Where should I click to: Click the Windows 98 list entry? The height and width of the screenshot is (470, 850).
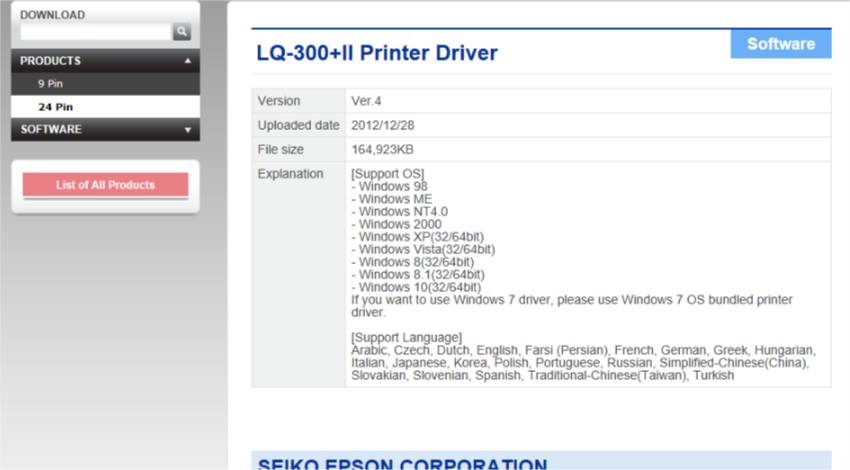point(389,186)
